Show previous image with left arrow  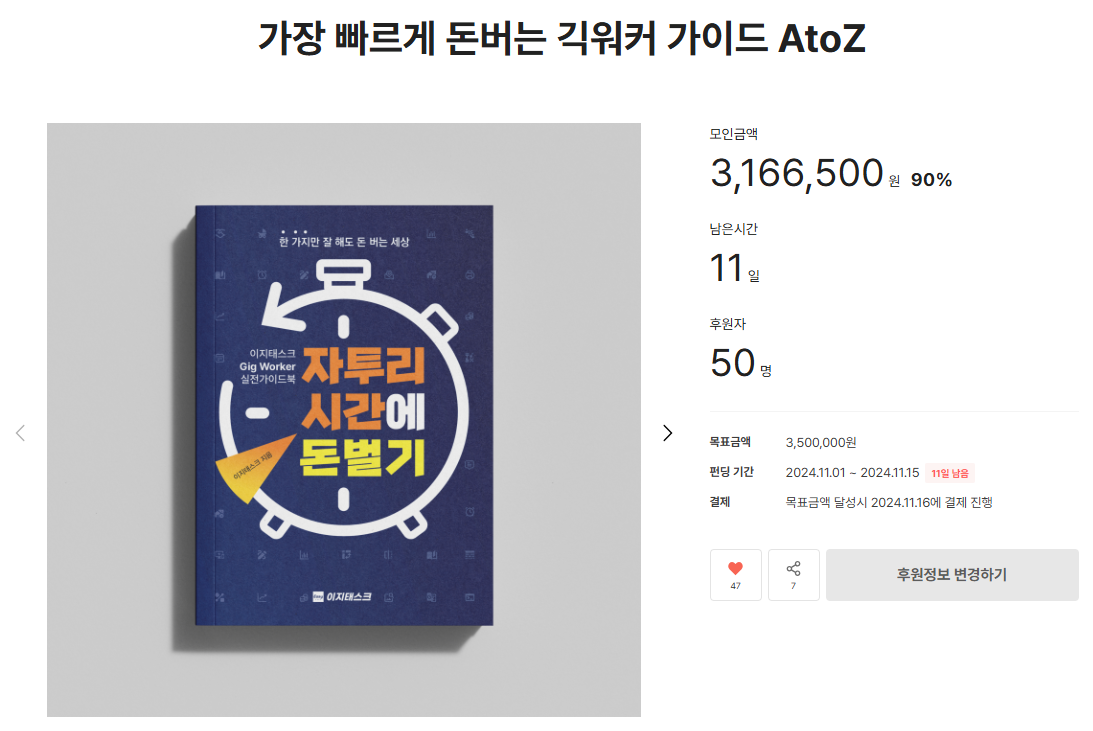click(21, 433)
